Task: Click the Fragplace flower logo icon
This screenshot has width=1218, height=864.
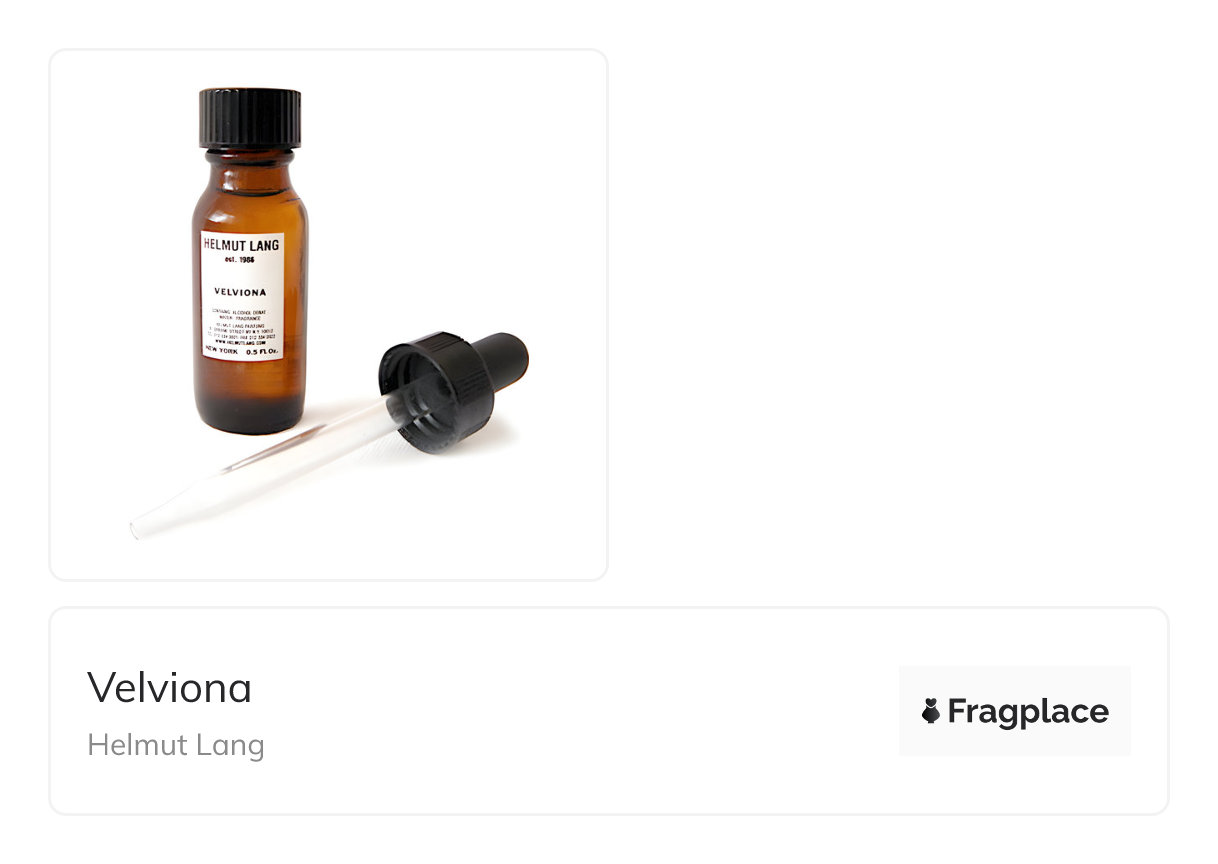Action: (930, 711)
